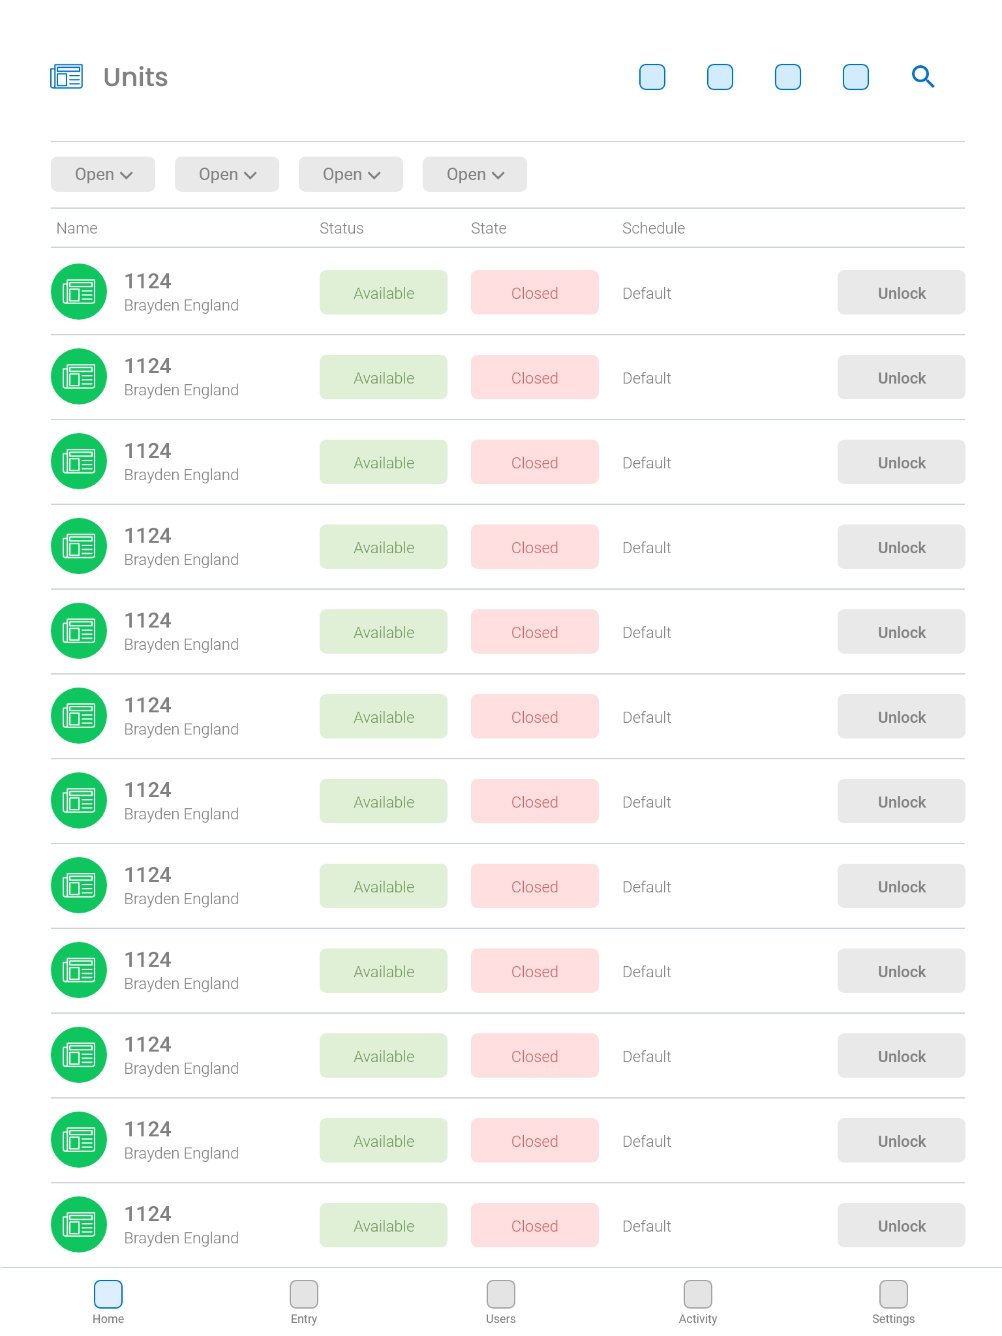The width and height of the screenshot is (1002, 1336).
Task: Switch to the Settings tab
Action: pos(893,1302)
